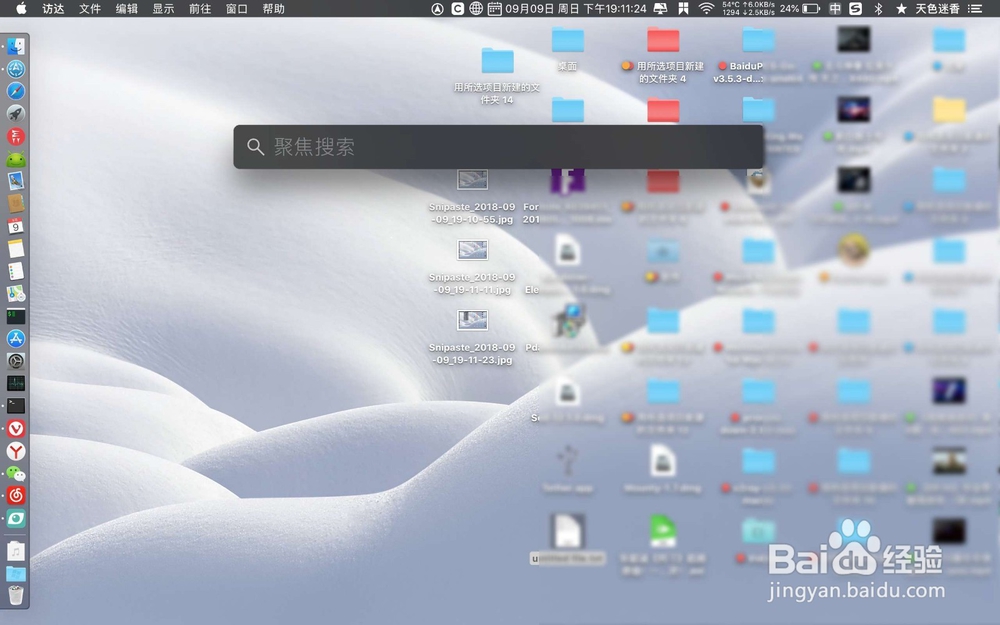Open the brown Contacts book in Dock

16,203
